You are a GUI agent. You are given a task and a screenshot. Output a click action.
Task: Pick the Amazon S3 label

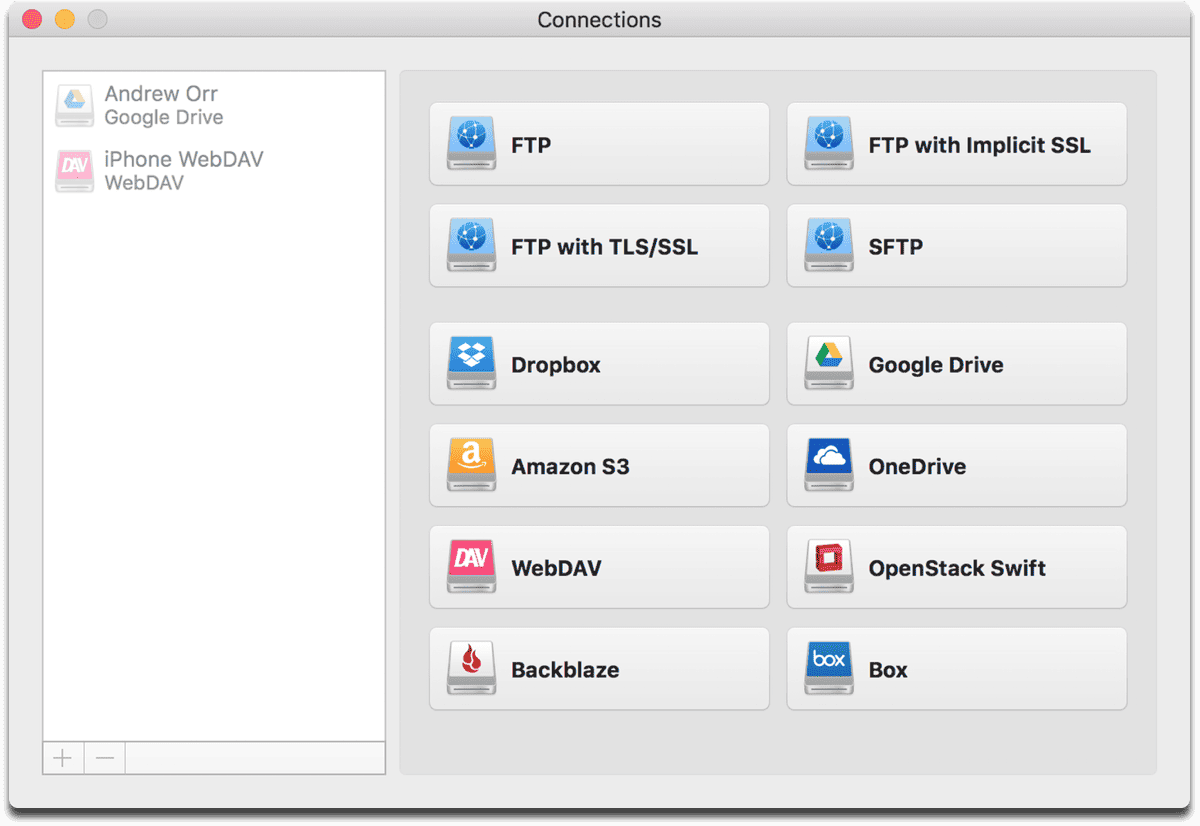[x=571, y=467]
